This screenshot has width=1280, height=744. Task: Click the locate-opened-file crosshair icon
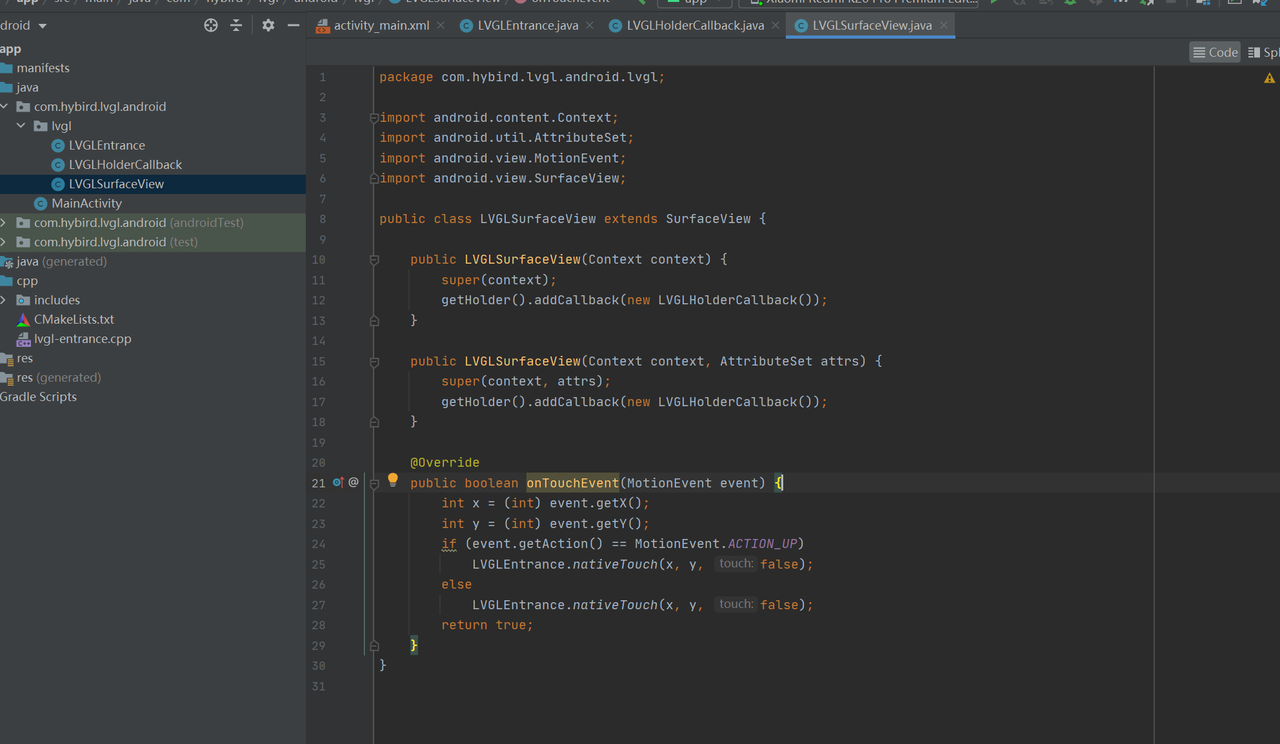point(211,25)
